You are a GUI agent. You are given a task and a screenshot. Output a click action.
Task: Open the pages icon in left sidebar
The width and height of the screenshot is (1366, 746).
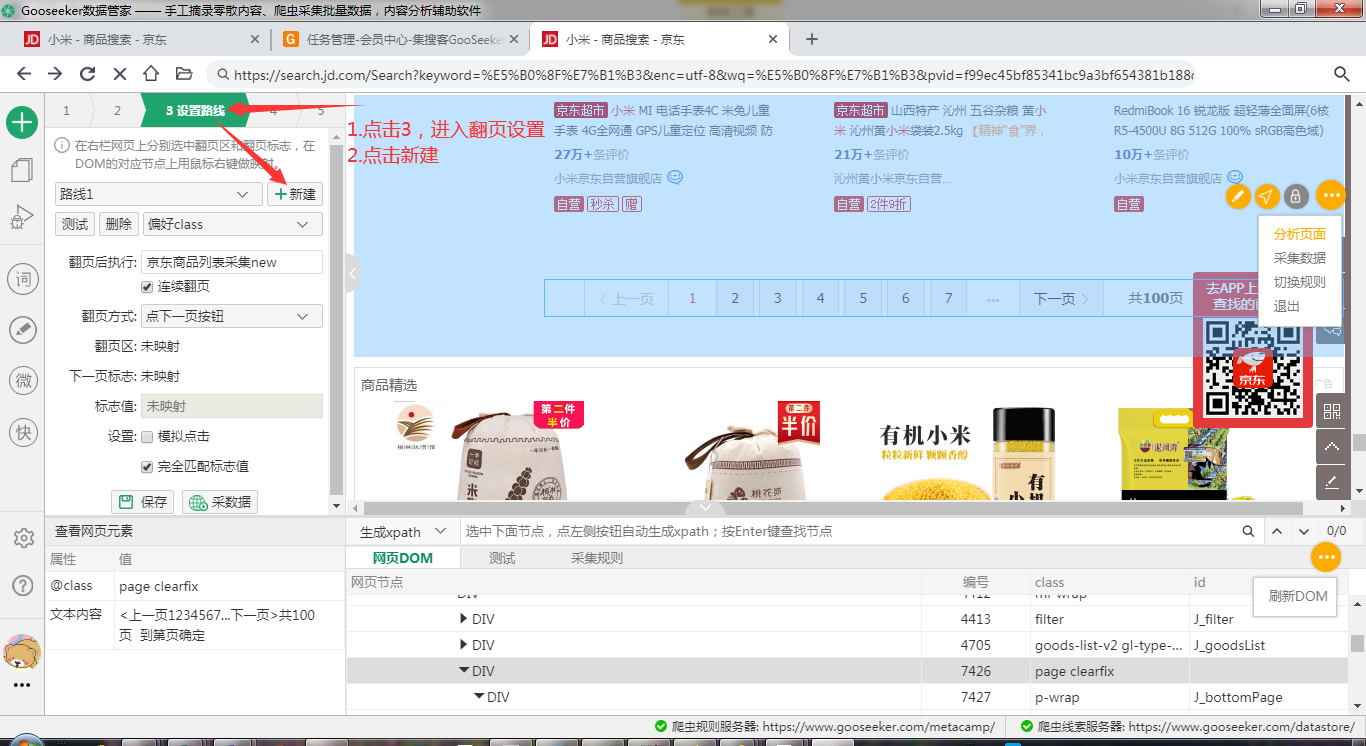point(22,169)
